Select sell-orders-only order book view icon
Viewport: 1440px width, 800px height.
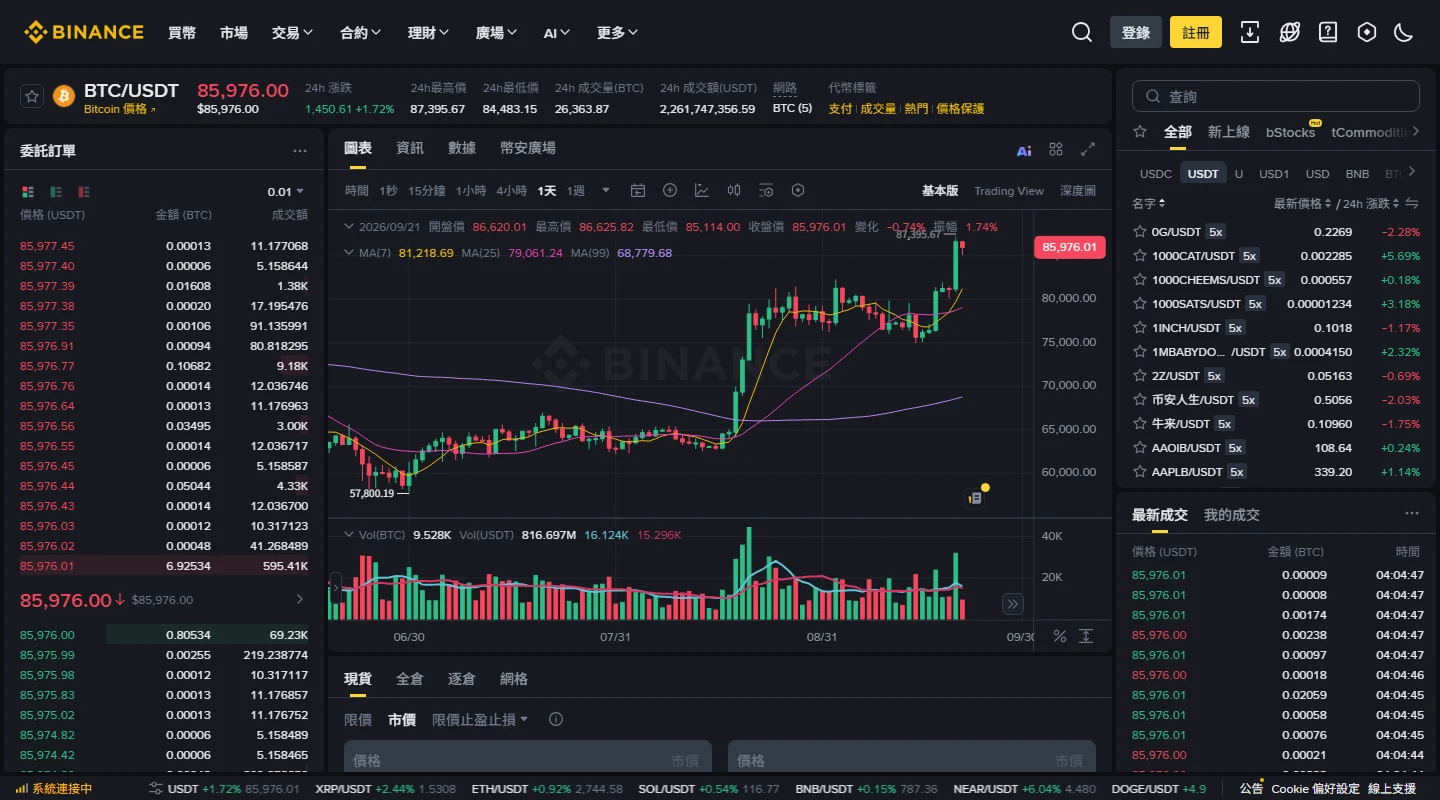pos(84,191)
